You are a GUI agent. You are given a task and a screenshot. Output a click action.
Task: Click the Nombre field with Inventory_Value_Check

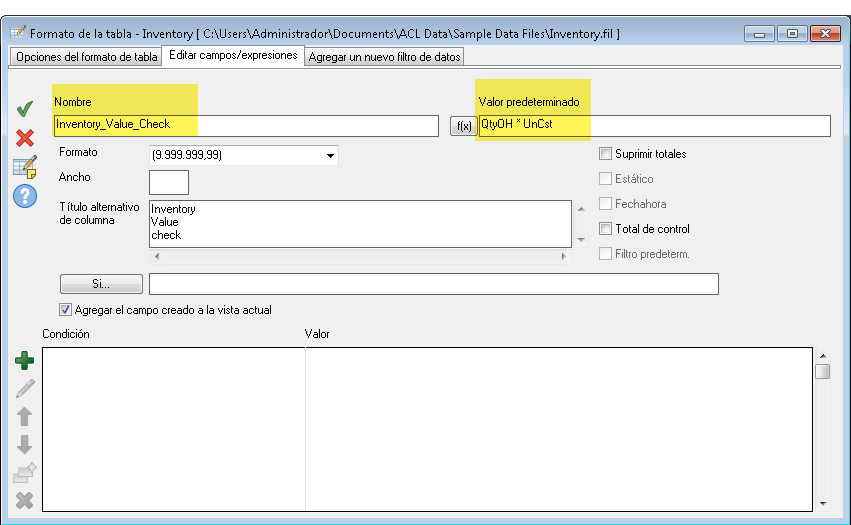245,125
